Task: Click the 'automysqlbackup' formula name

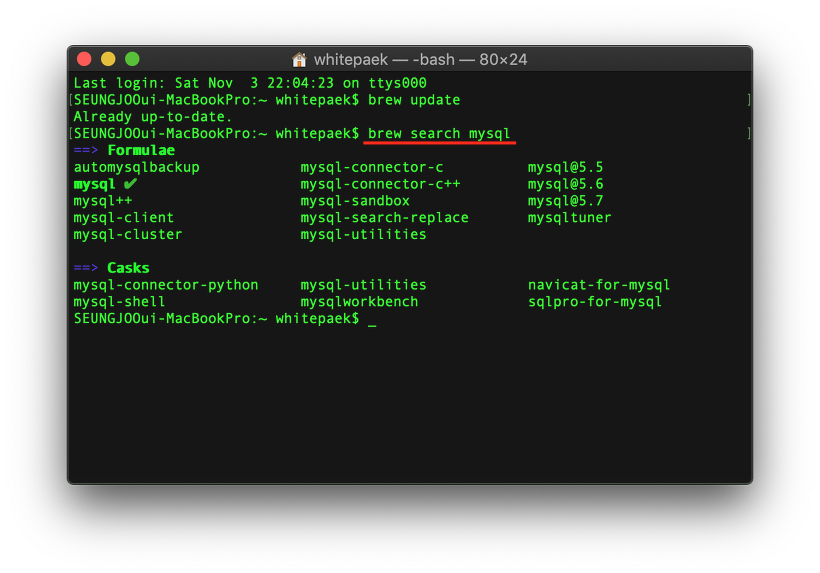Action: pos(136,167)
